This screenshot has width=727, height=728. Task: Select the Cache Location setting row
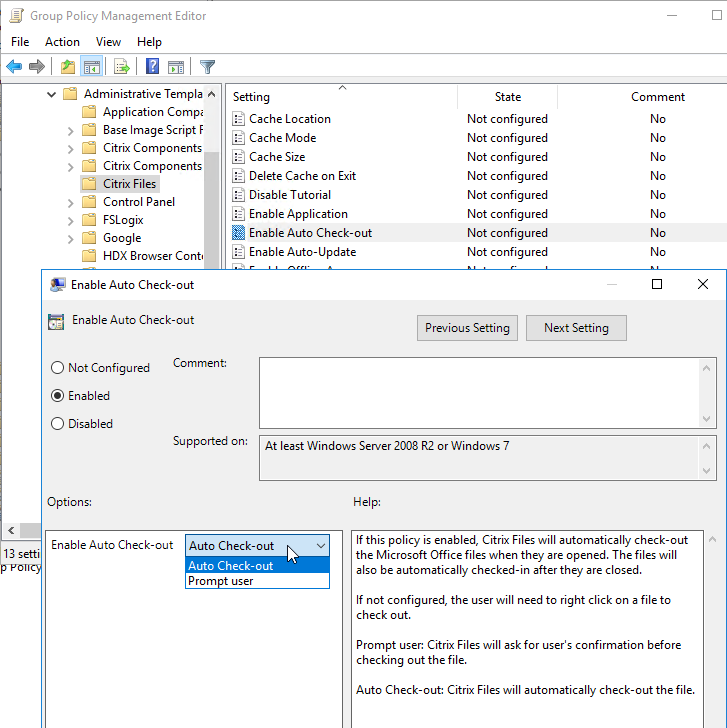(x=477, y=119)
